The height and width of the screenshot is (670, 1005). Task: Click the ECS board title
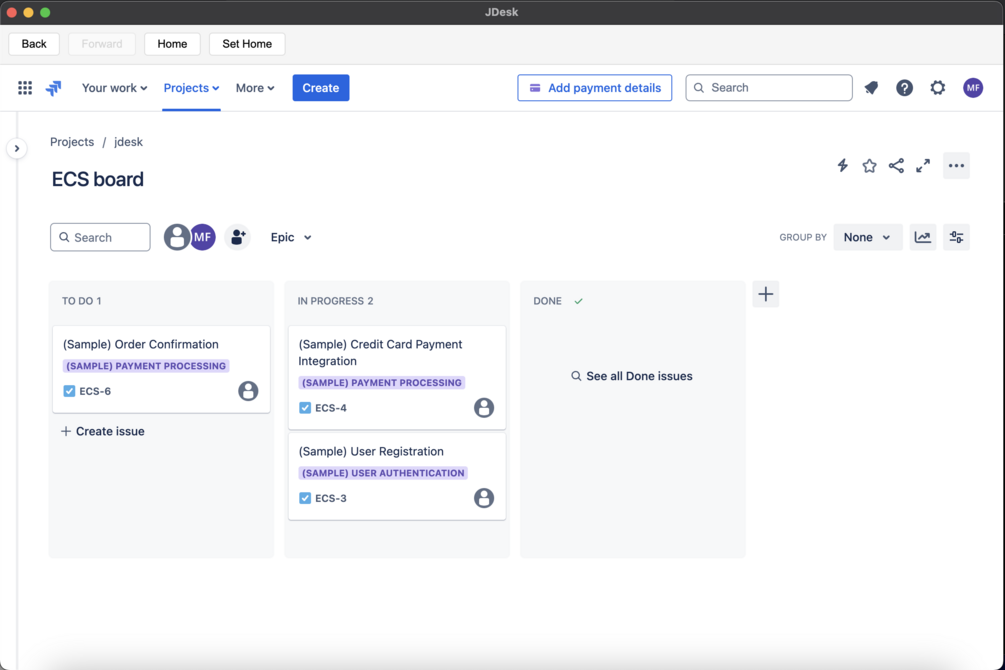coord(97,179)
